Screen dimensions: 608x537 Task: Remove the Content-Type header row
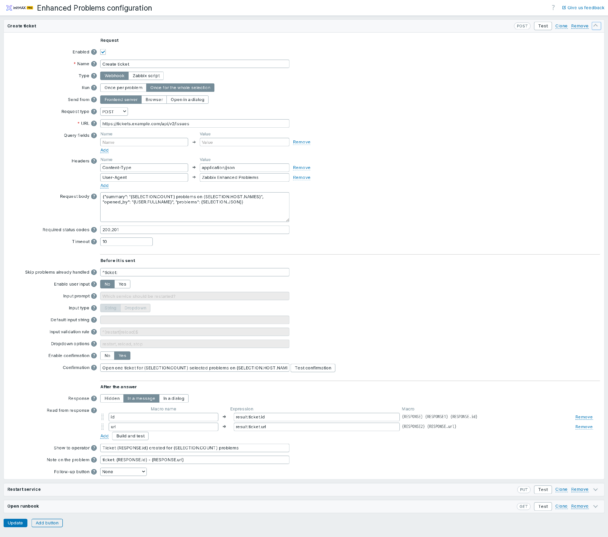tap(301, 167)
